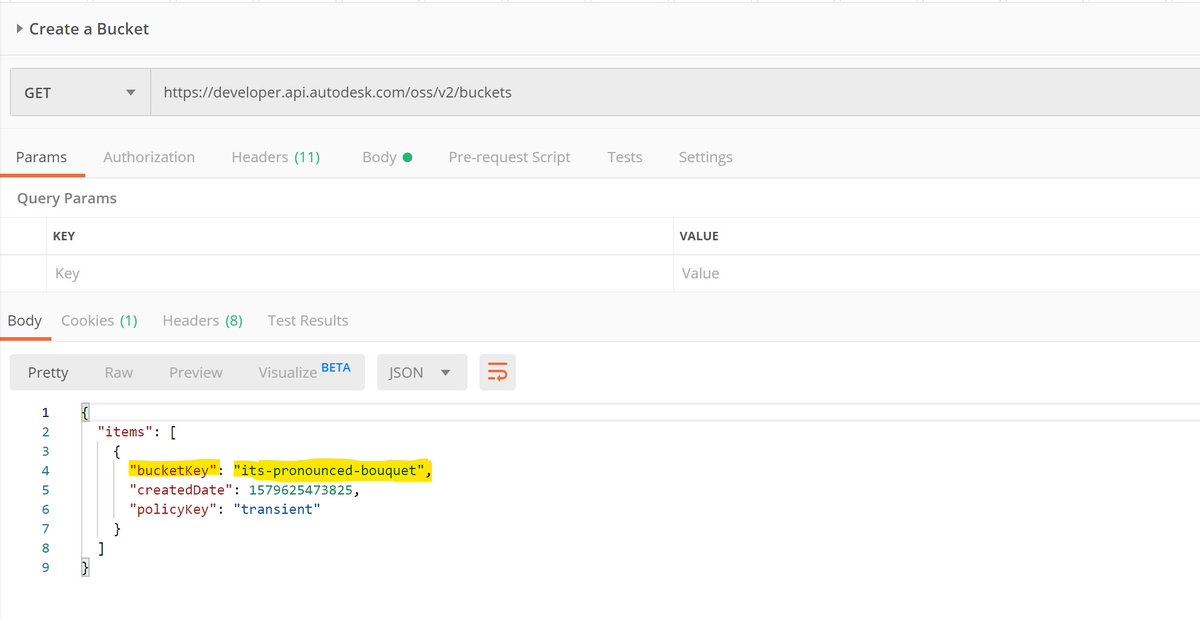
Task: Click the "its-pronounced-bouquet" value
Action: tap(331, 470)
